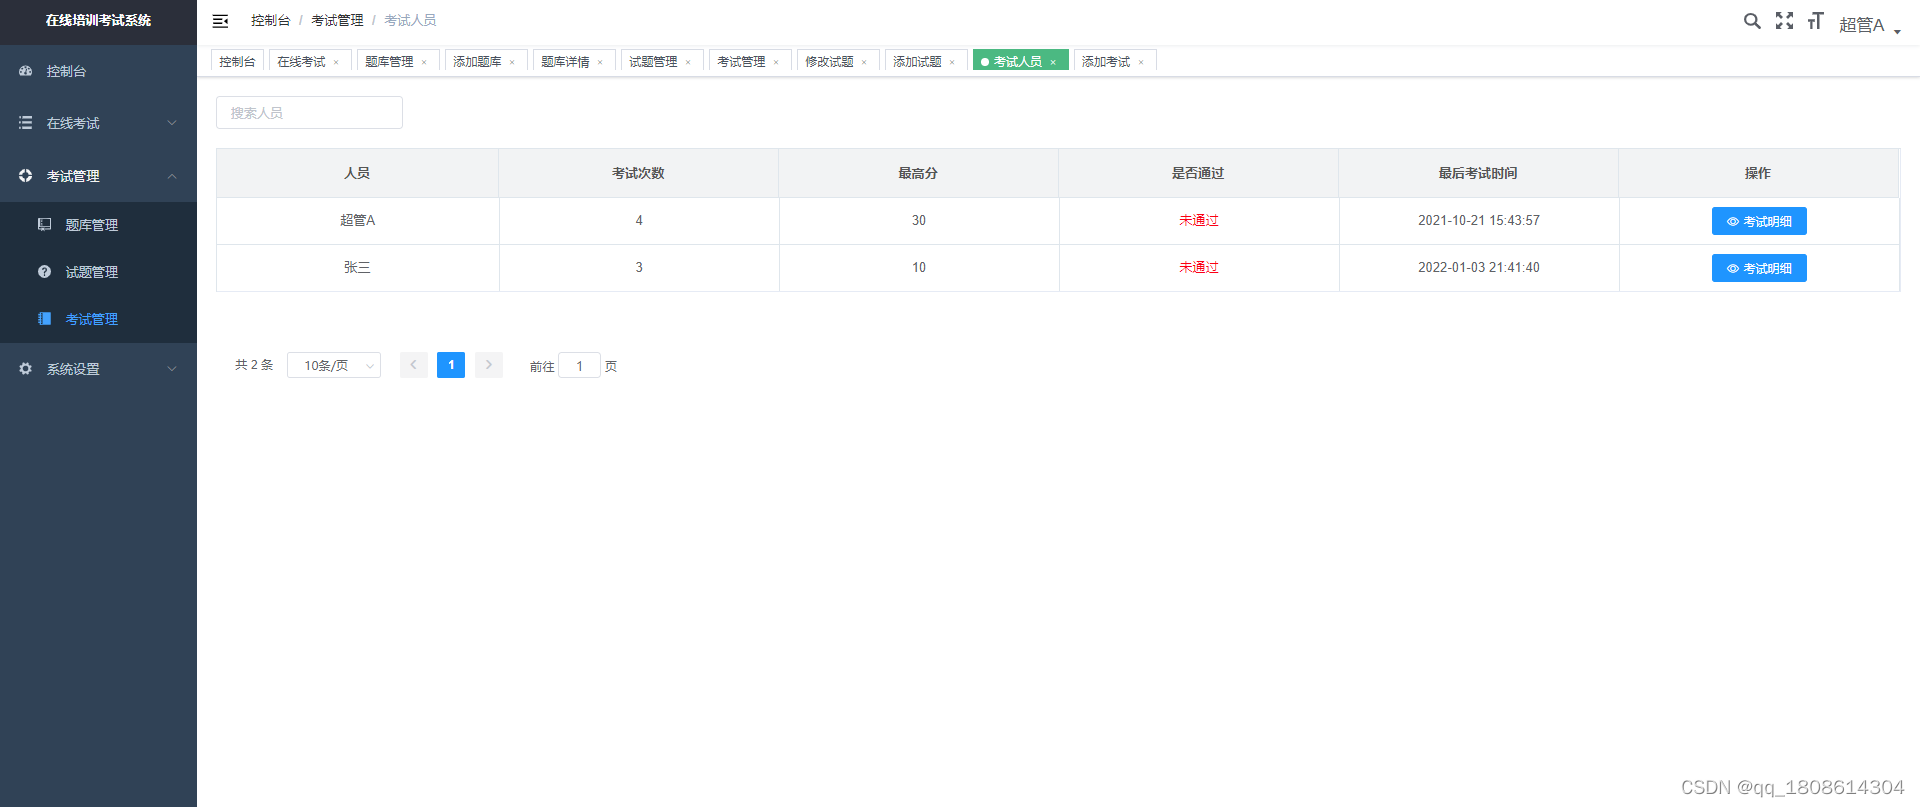The height and width of the screenshot is (807, 1920).
Task: Click the 系统设置 gear icon
Action: pyautogui.click(x=26, y=369)
